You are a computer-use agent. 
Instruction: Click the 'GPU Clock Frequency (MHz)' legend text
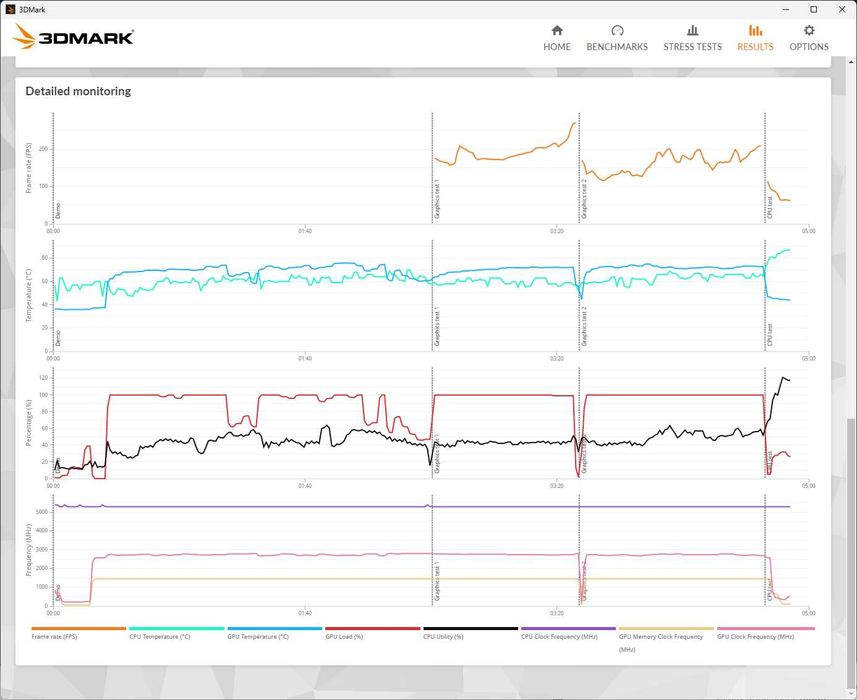click(755, 637)
